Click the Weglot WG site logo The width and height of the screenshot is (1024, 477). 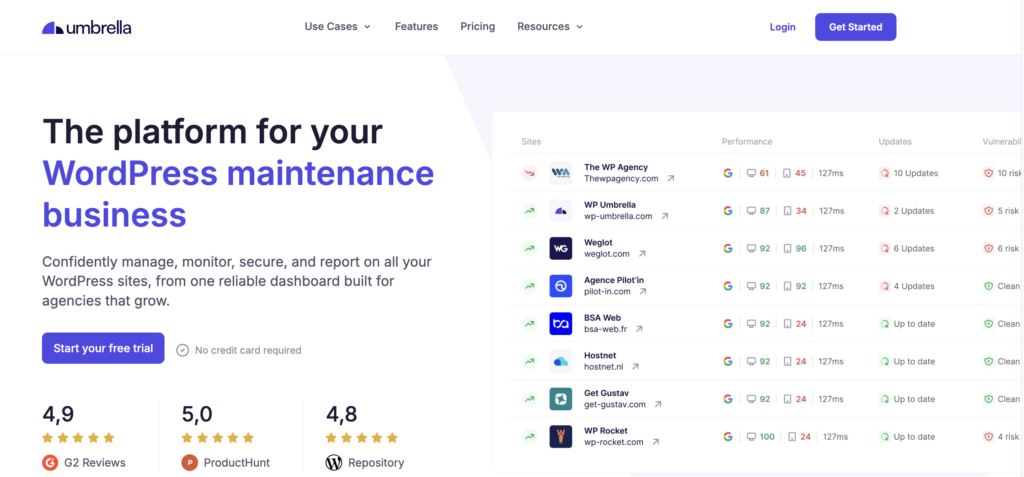(561, 248)
